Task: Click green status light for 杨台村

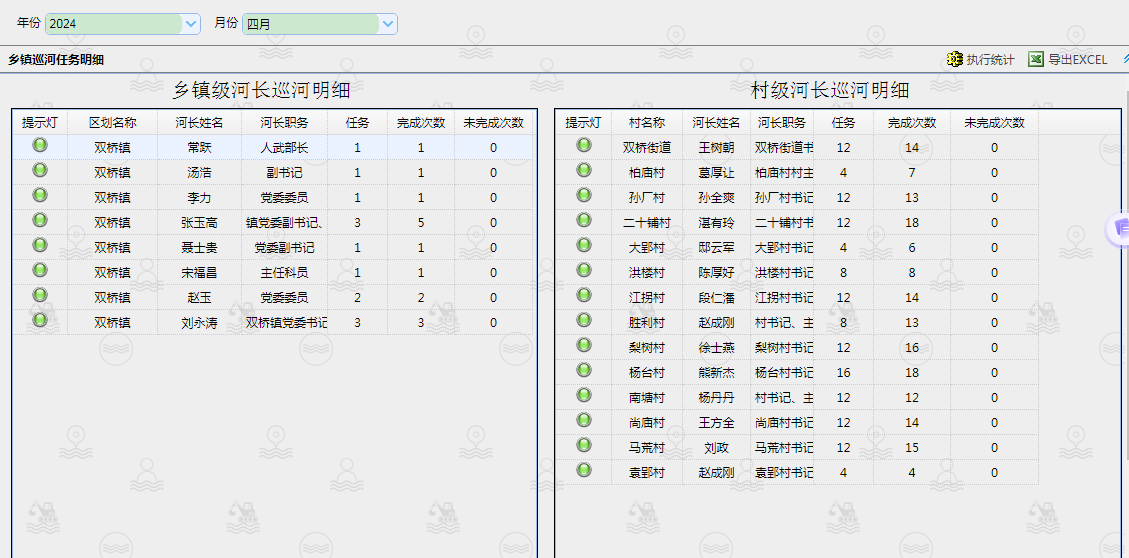Action: [x=583, y=371]
